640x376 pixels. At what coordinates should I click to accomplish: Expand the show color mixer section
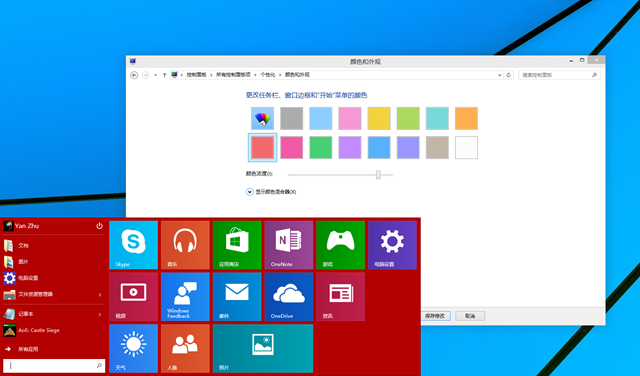(249, 192)
